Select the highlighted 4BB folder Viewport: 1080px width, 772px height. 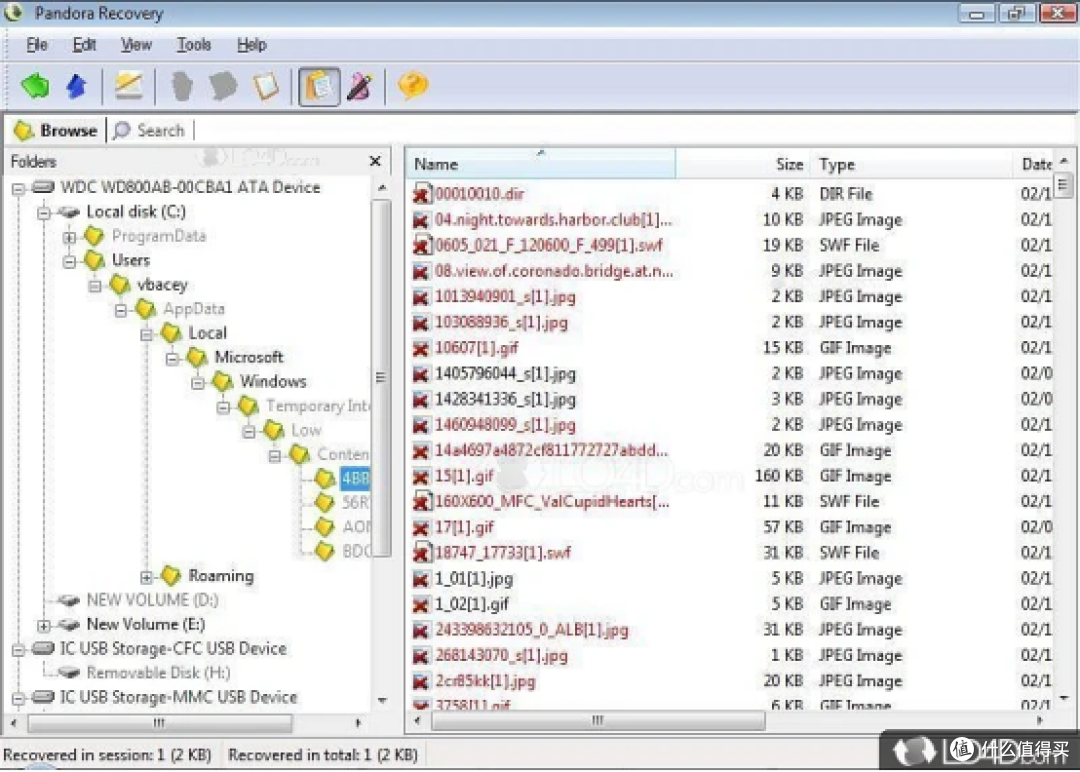point(355,478)
